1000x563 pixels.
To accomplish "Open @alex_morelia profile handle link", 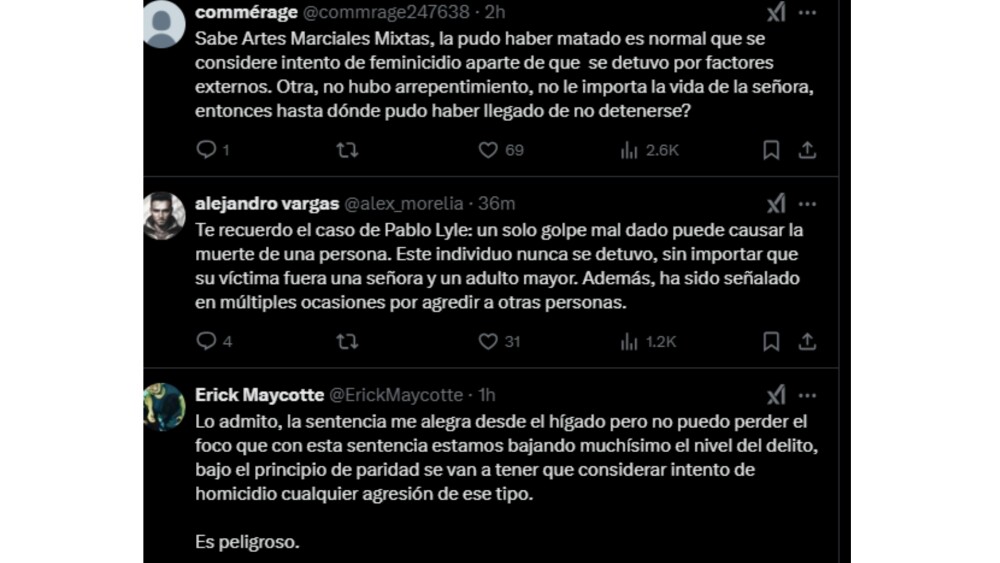I will (406, 204).
